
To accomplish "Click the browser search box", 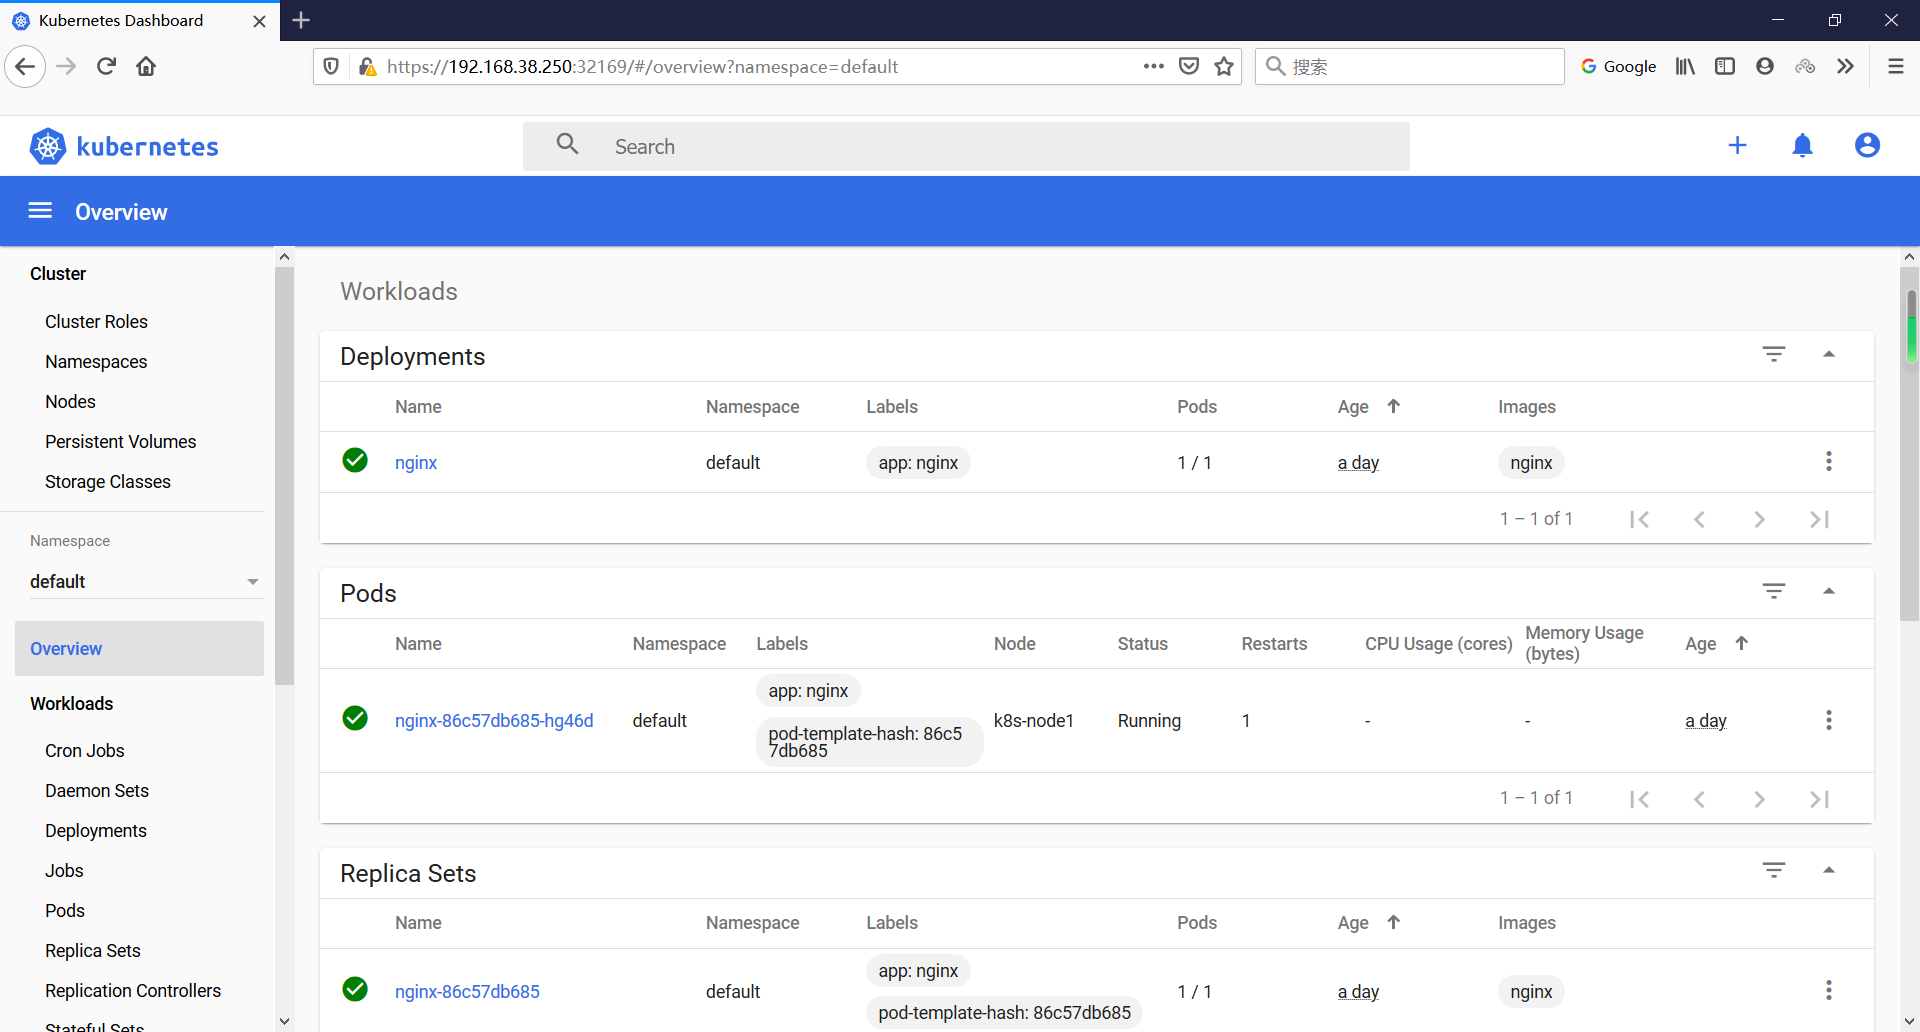I will click(x=1409, y=67).
